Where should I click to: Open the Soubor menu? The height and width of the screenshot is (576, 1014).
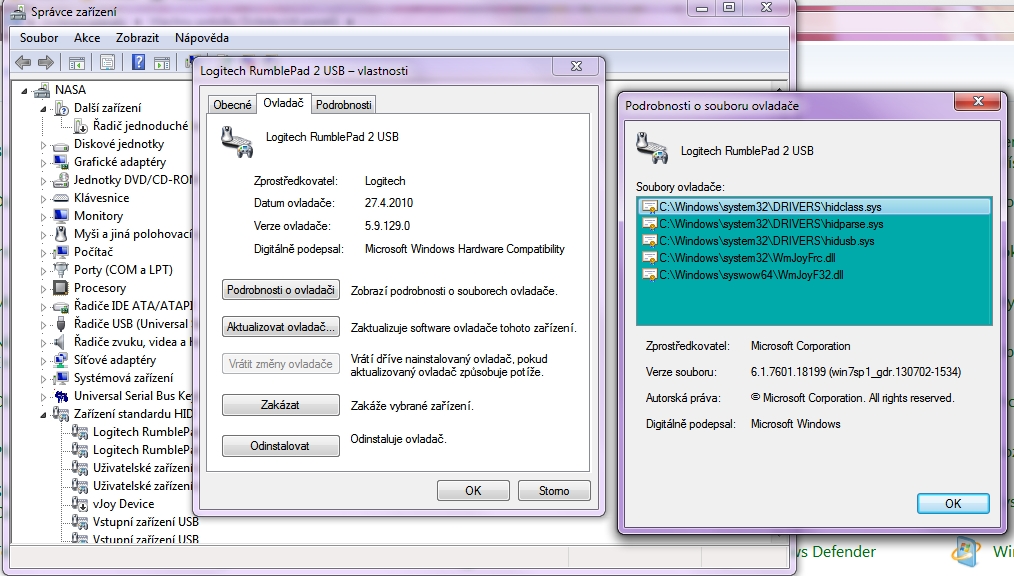[x=39, y=37]
